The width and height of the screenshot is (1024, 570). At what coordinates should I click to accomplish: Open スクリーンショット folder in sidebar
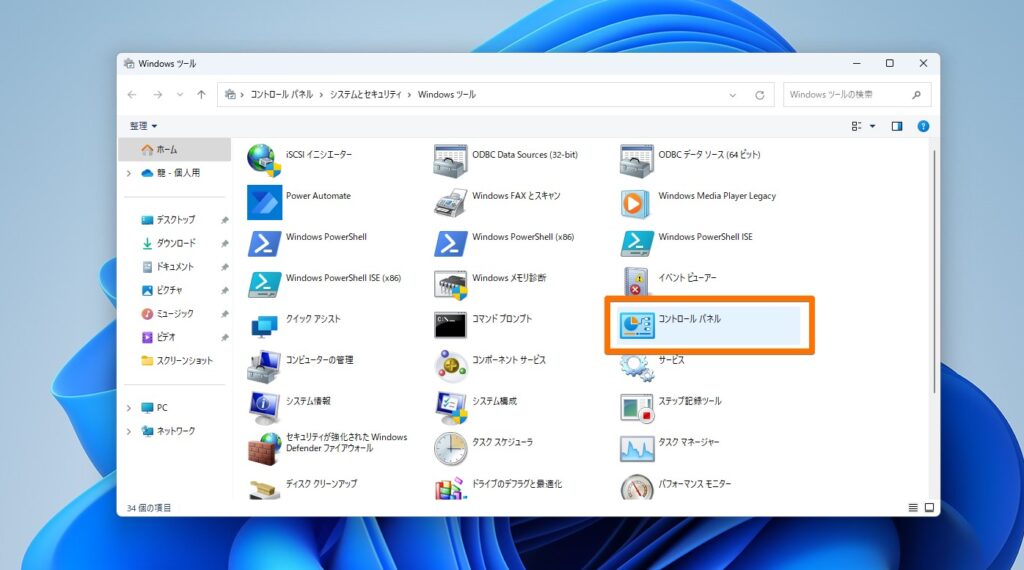click(175, 360)
